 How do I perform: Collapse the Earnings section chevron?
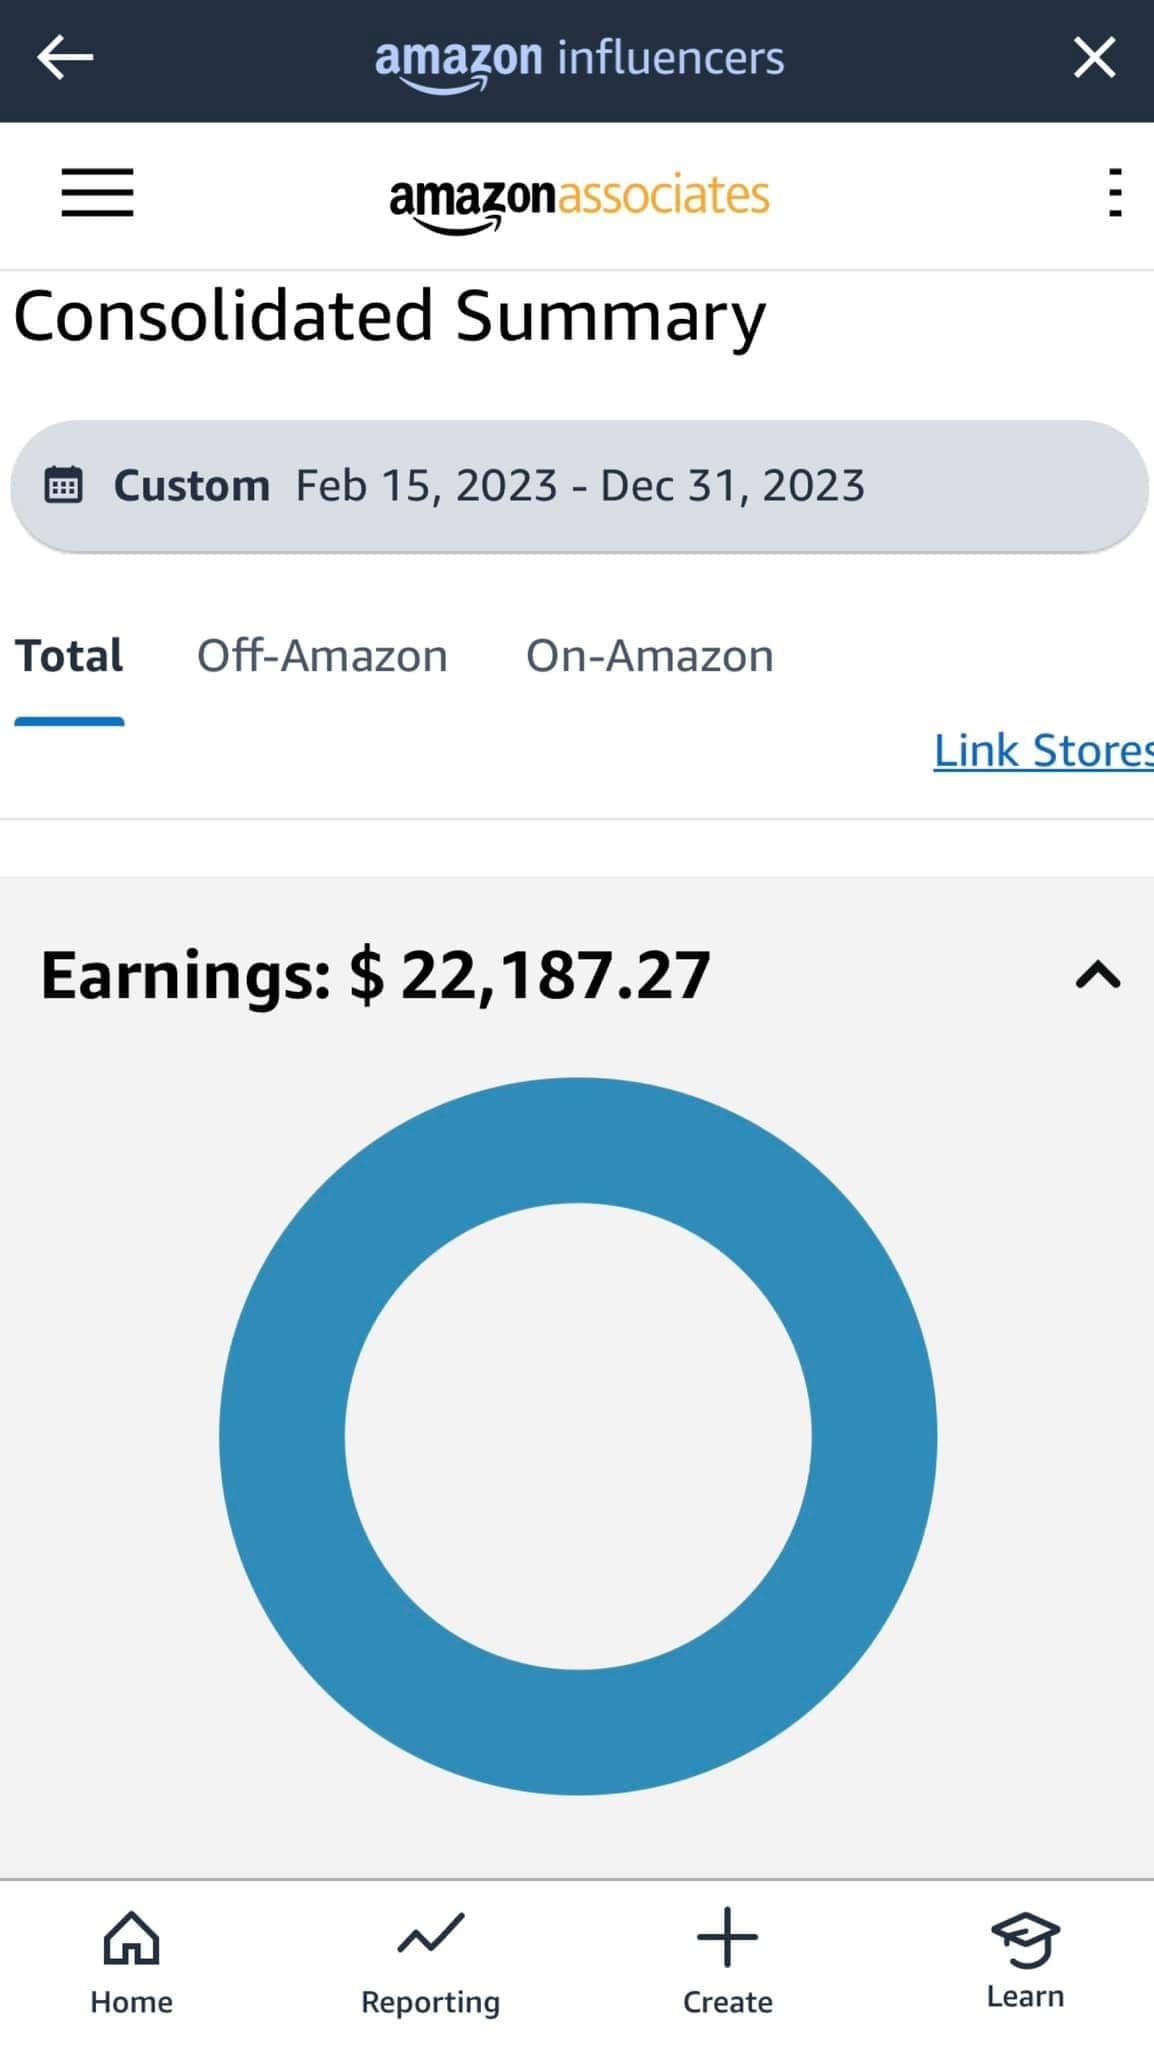[1097, 975]
